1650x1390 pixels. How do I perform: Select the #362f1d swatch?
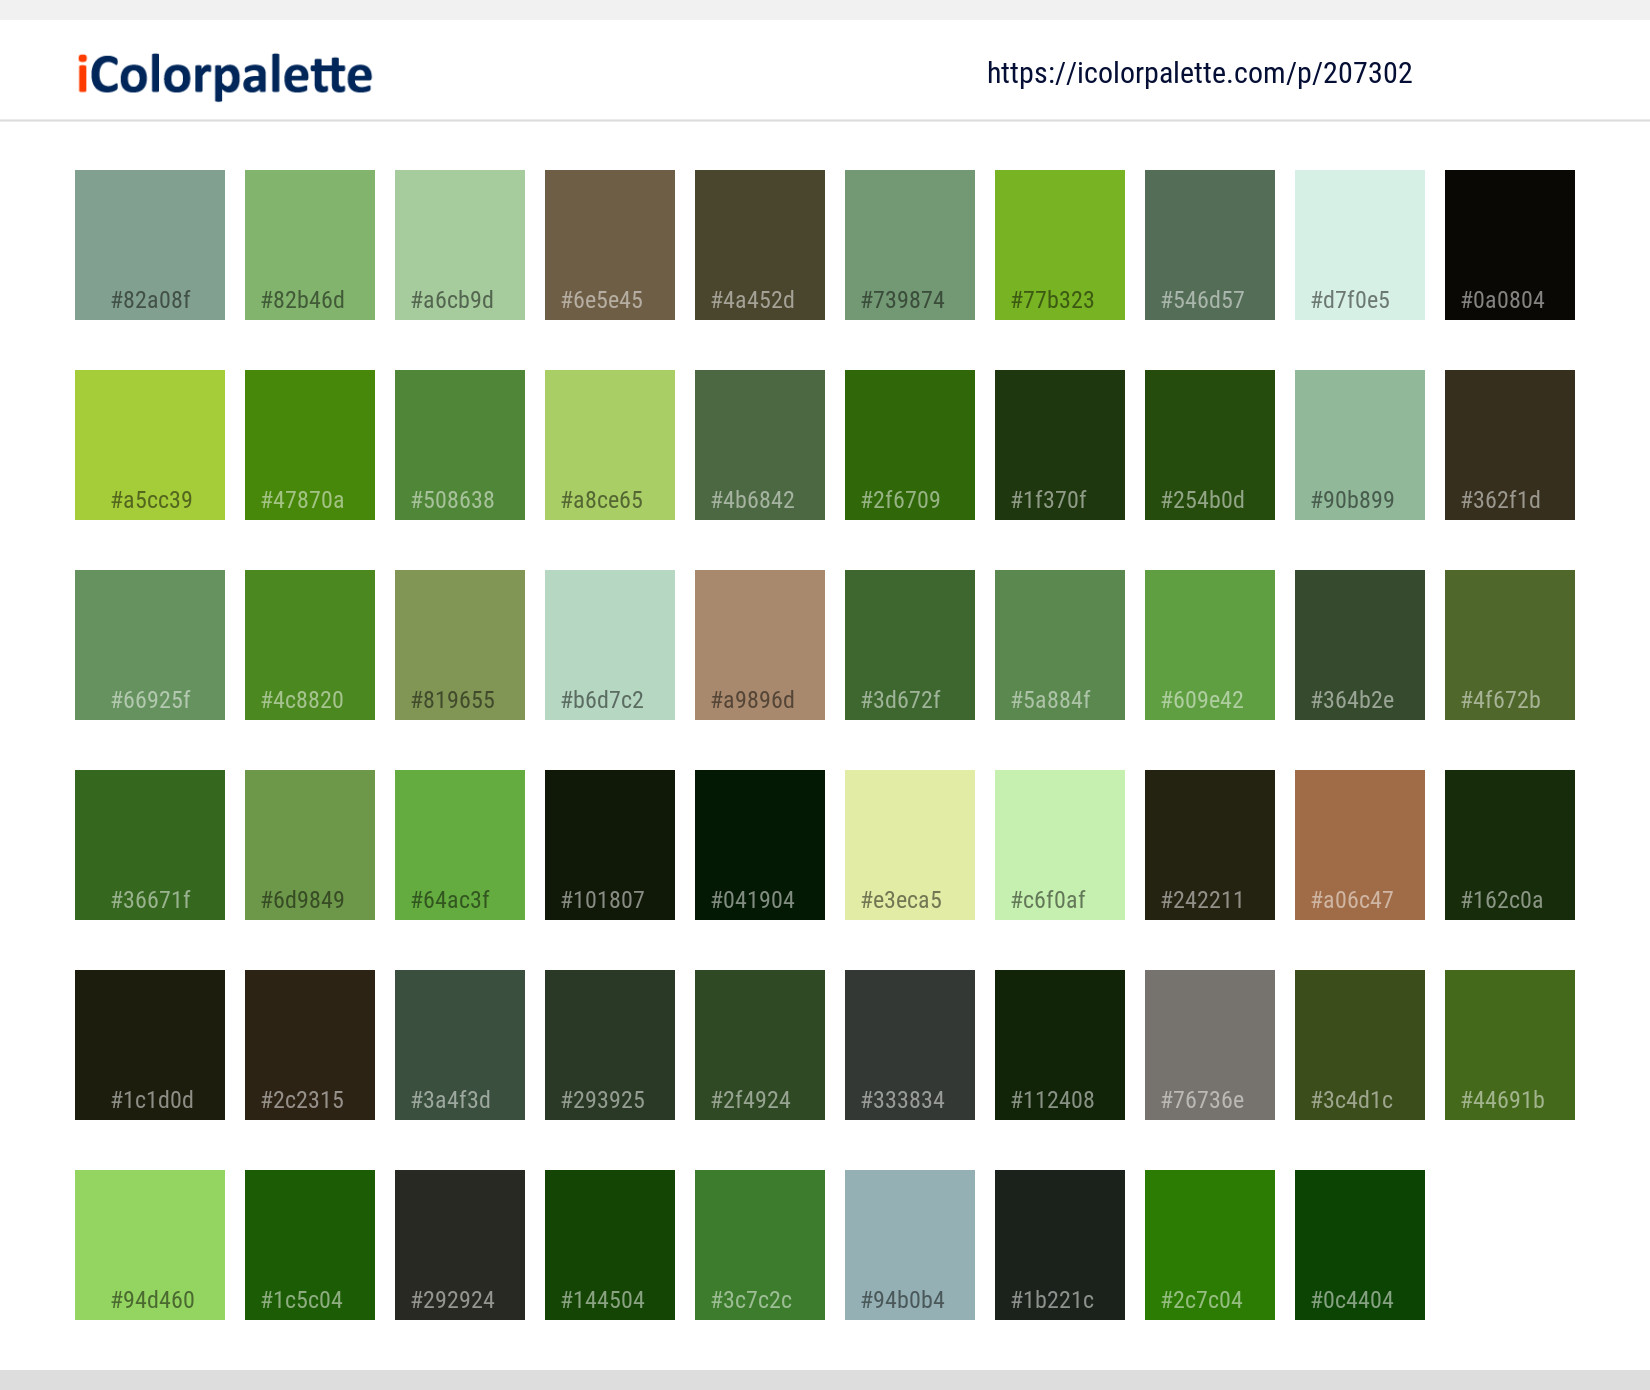point(1510,445)
